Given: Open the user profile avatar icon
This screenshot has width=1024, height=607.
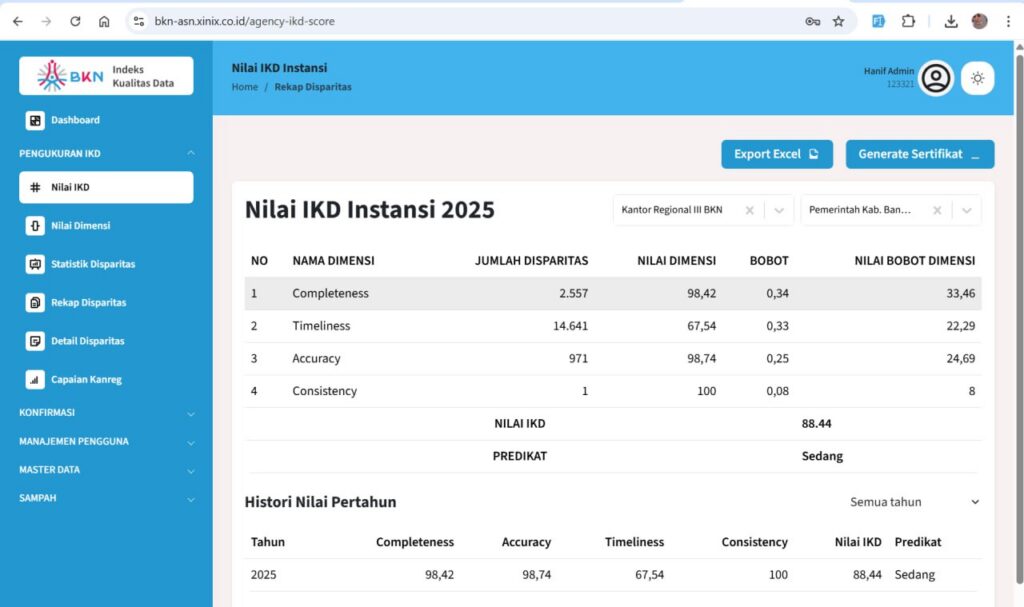Looking at the screenshot, I should pyautogui.click(x=936, y=78).
